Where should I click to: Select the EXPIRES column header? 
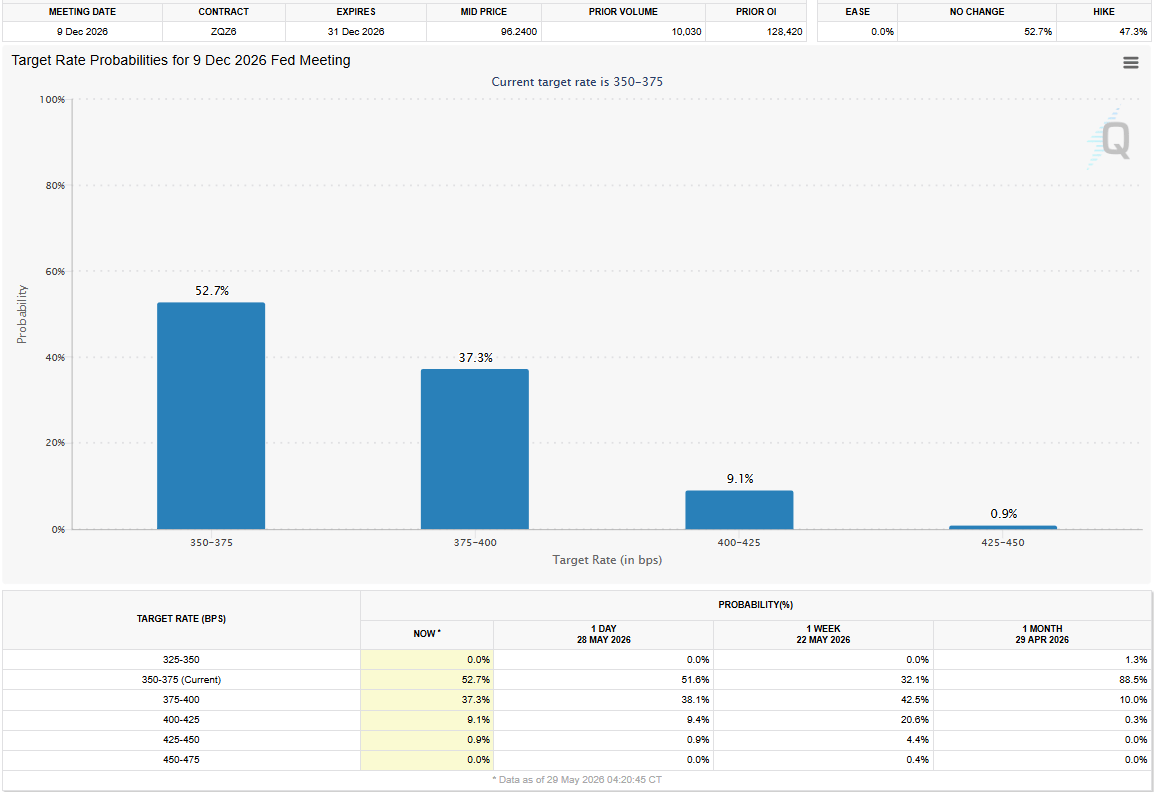(x=356, y=12)
